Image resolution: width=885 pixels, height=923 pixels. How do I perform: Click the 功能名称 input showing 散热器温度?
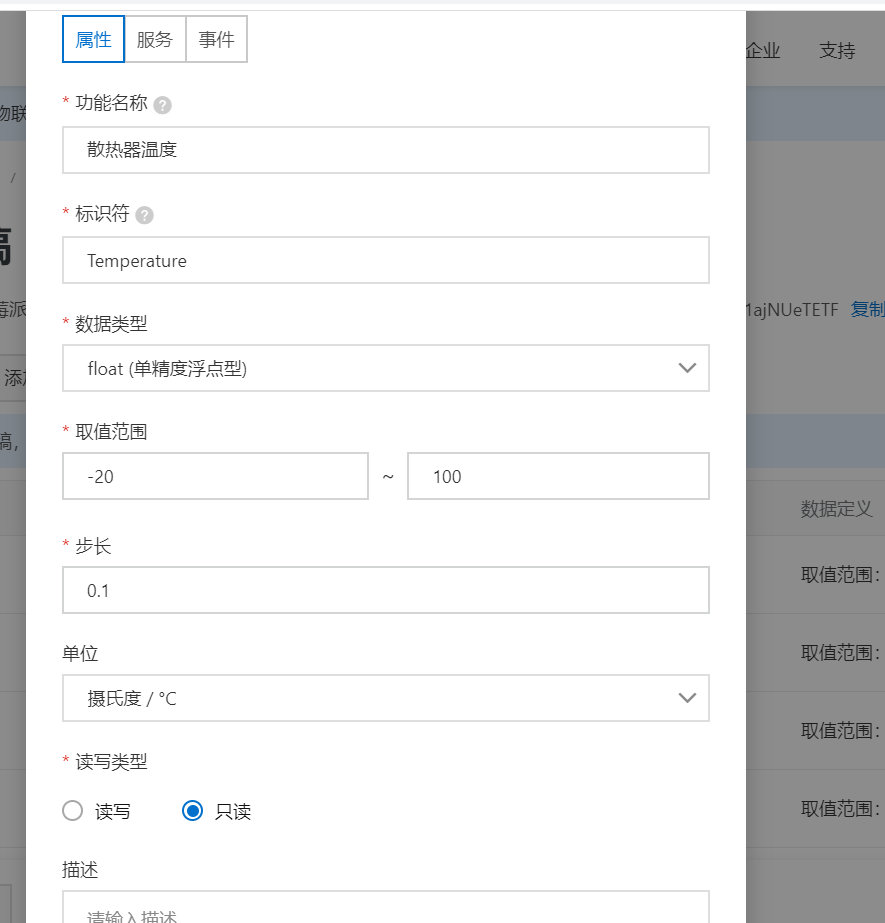[385, 150]
